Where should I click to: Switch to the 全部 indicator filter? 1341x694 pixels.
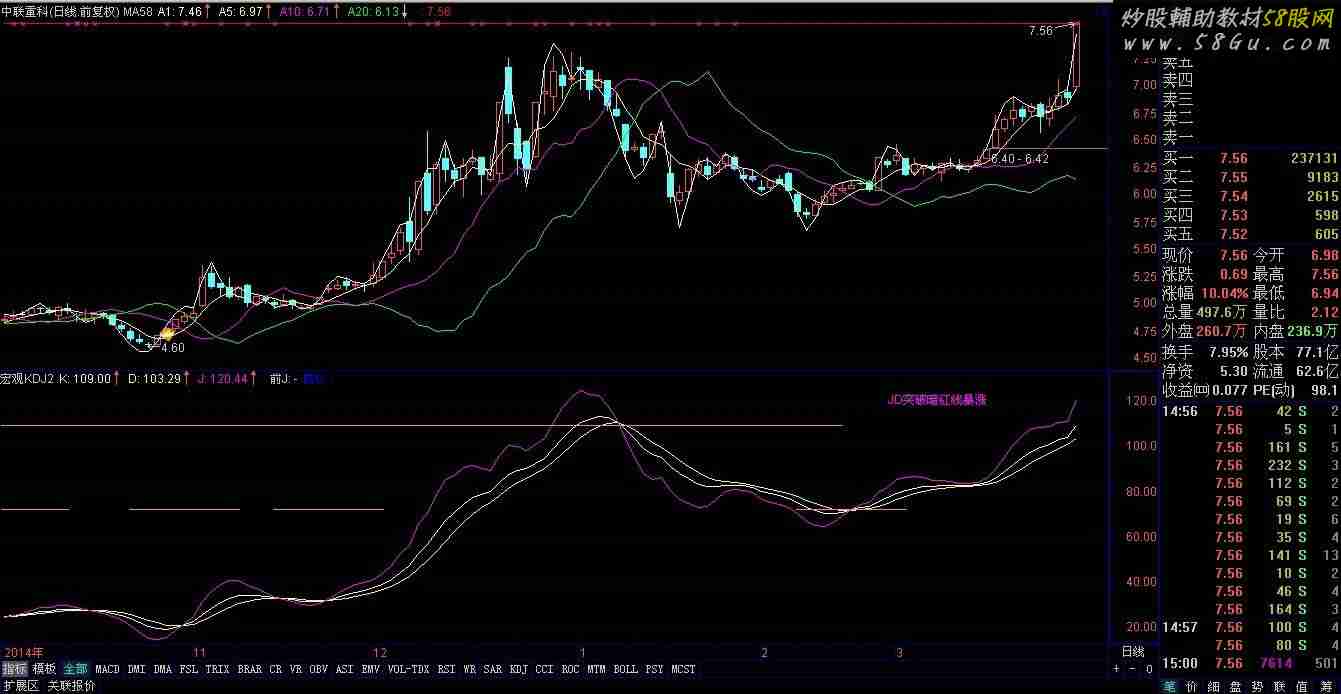(x=76, y=669)
